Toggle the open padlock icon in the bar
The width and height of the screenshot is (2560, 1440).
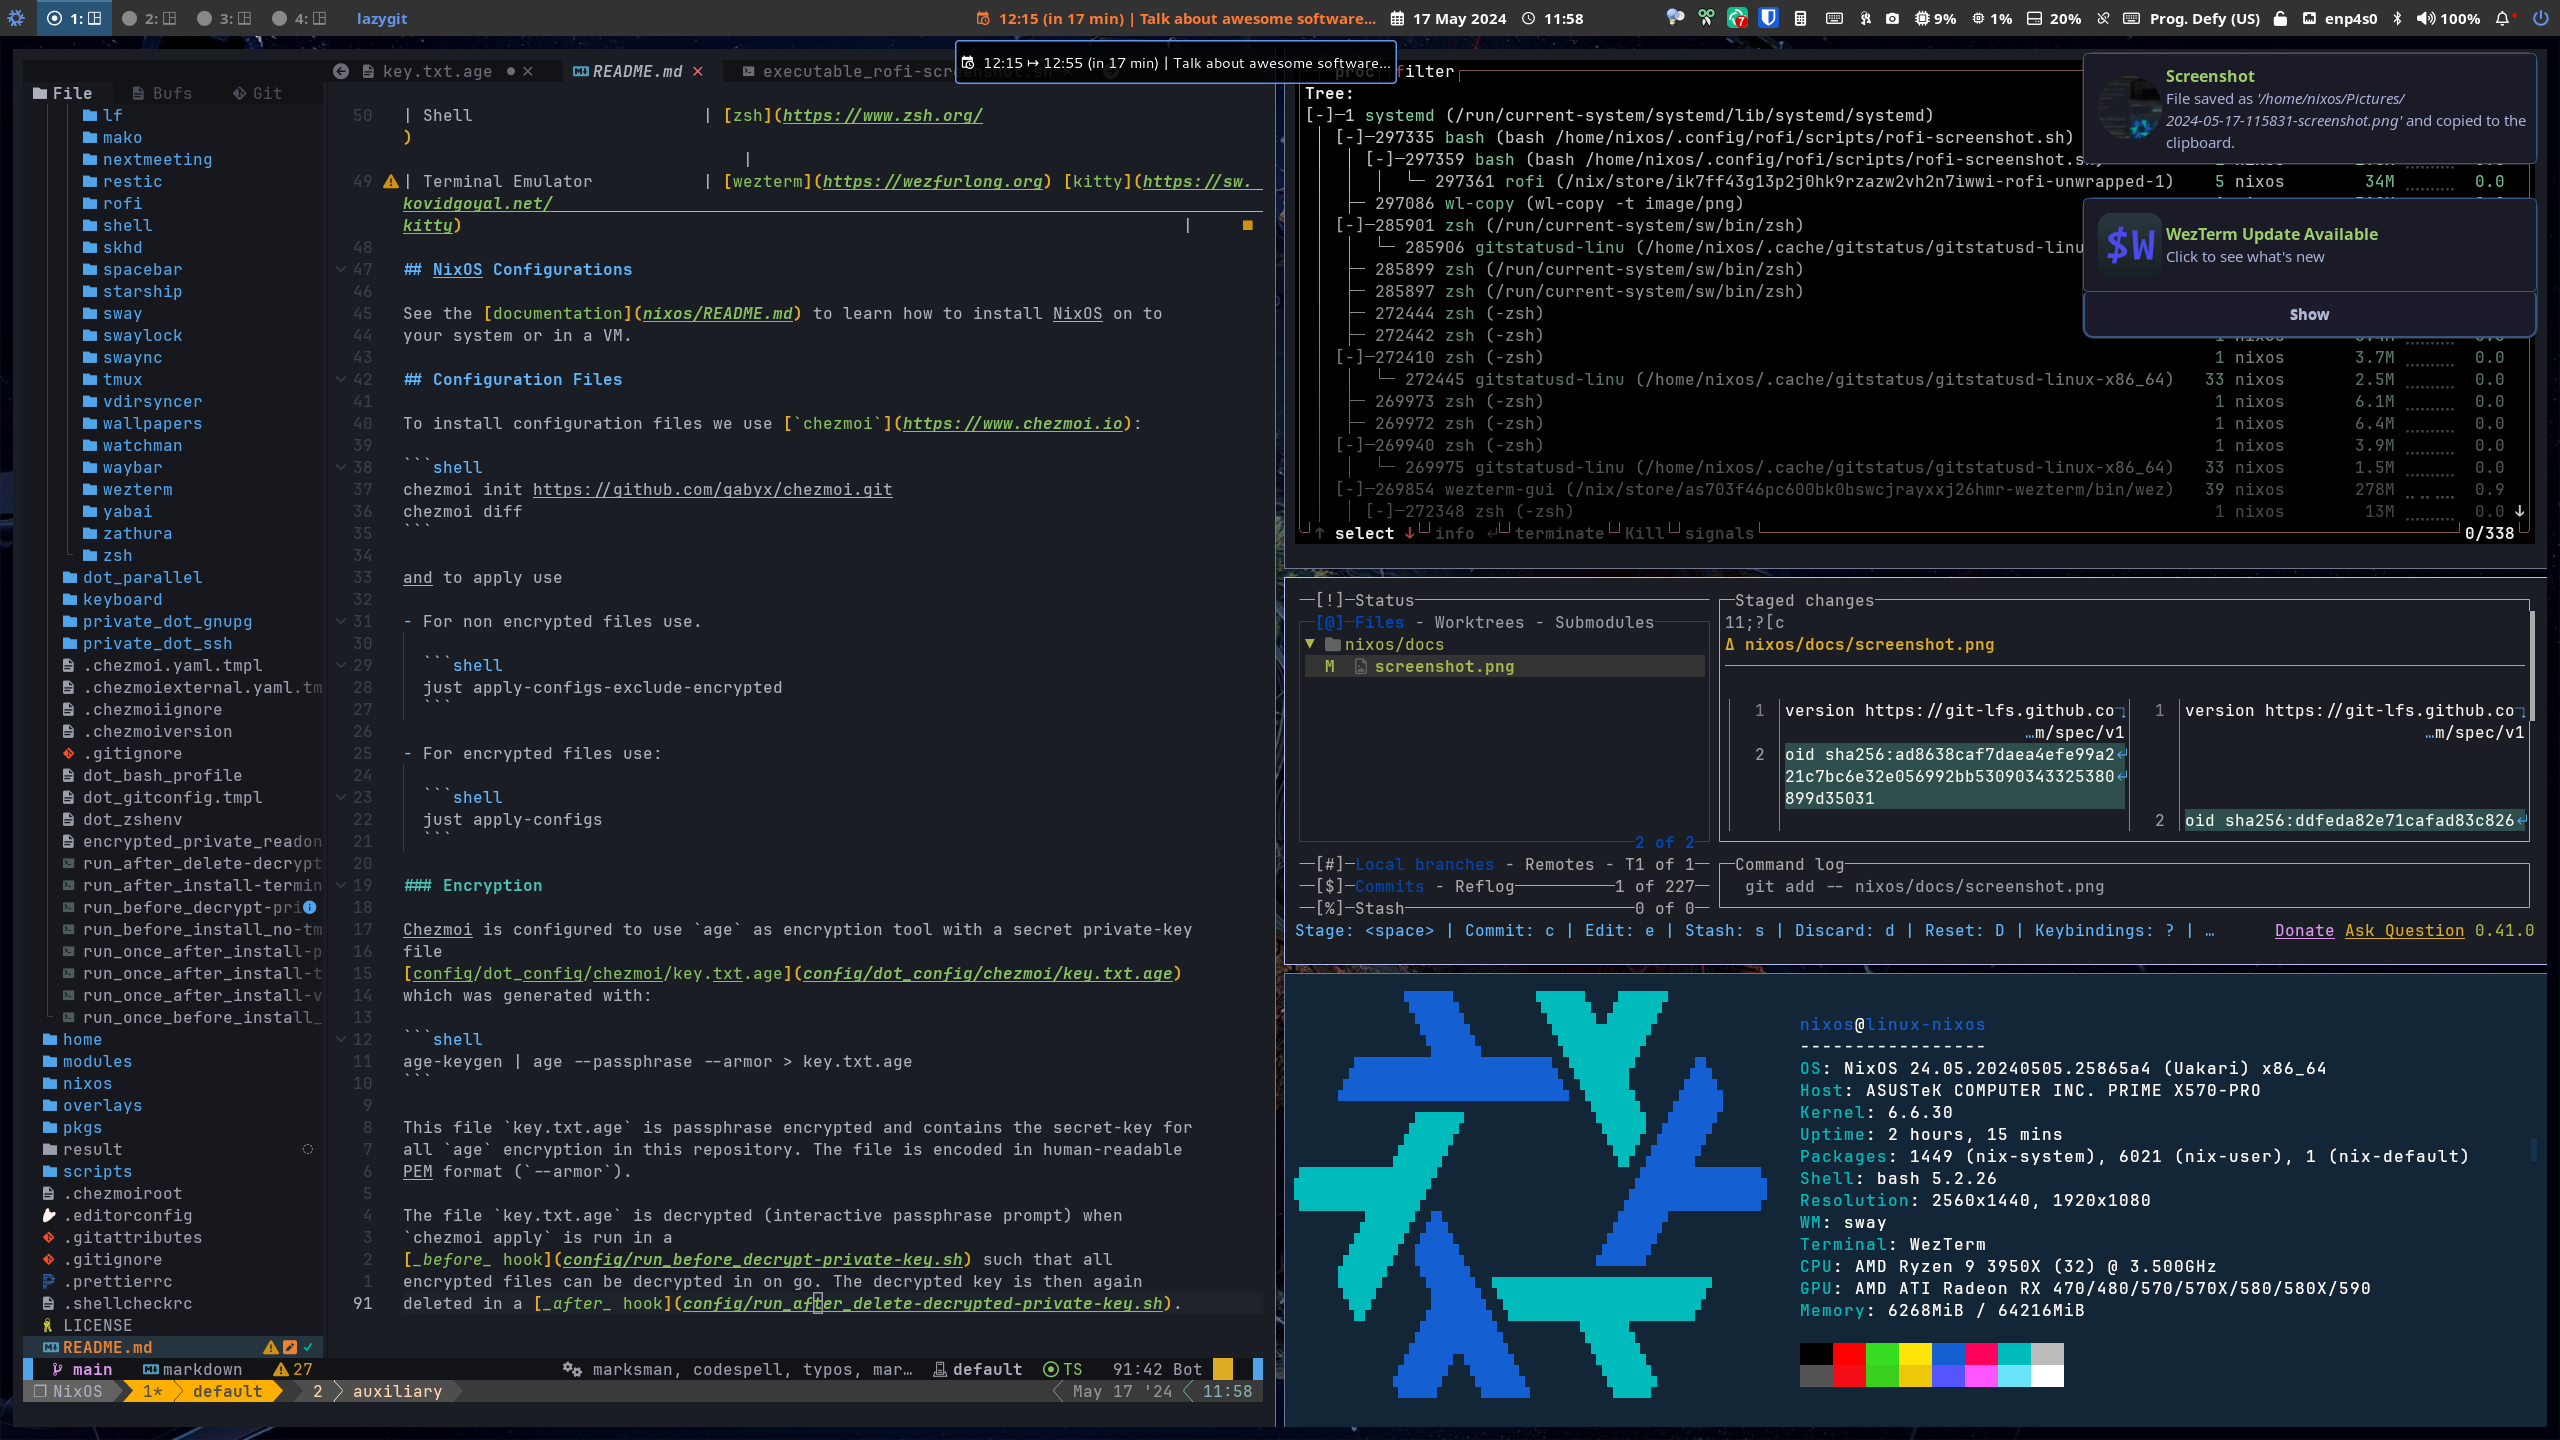click(2281, 18)
